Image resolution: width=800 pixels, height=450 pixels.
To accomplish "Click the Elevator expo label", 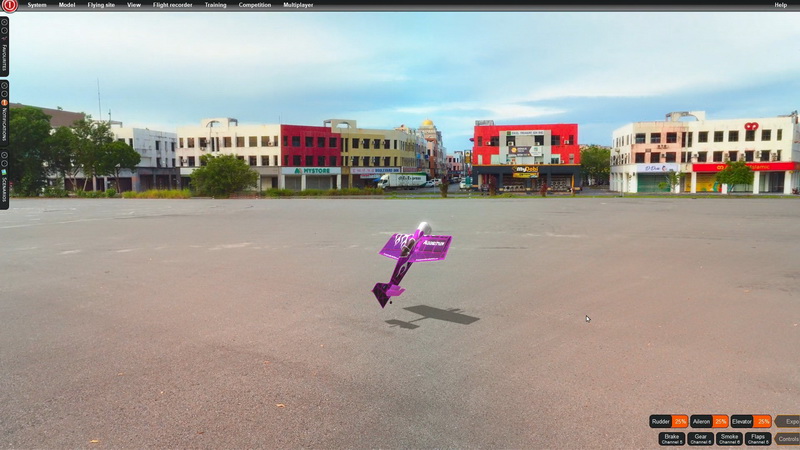I will (742, 421).
